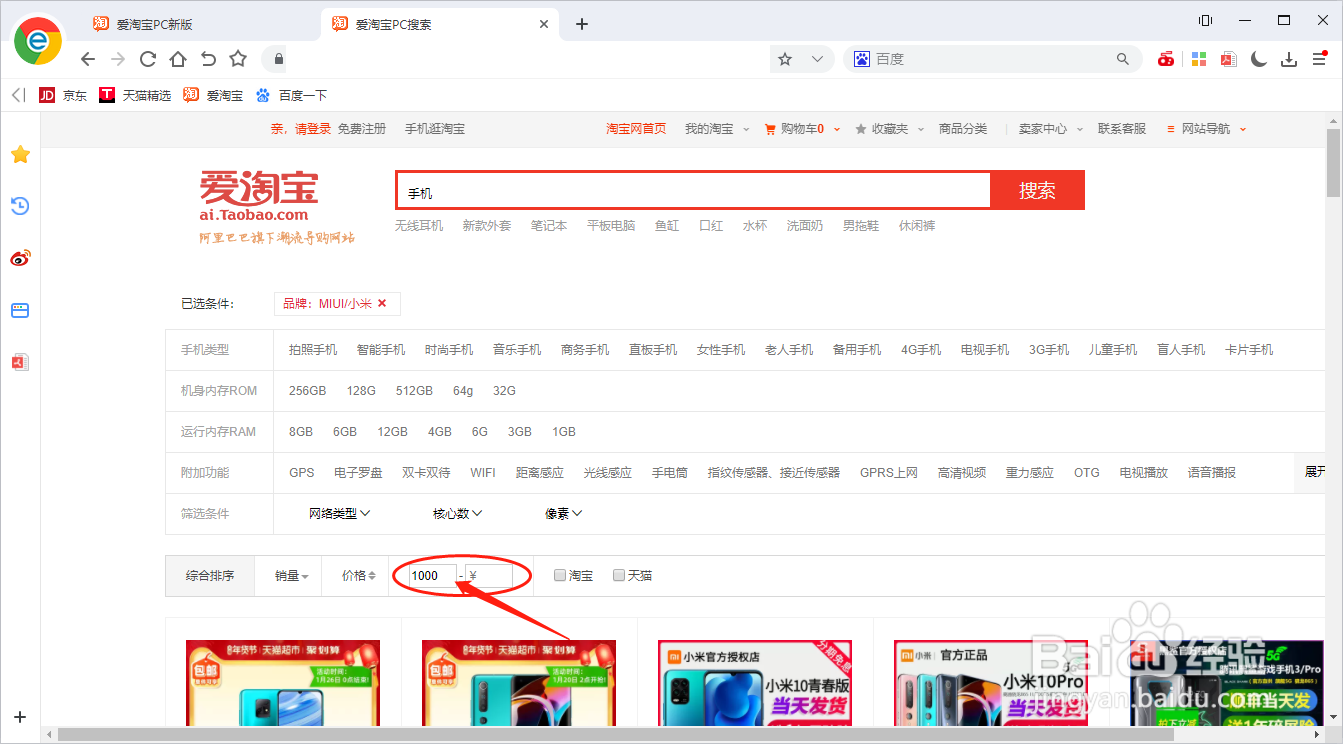Open sidebar Weibo icon
The height and width of the screenshot is (744, 1343).
point(20,258)
